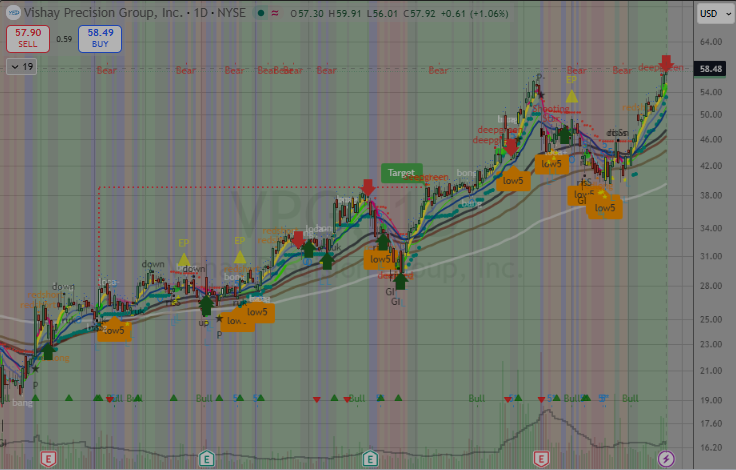This screenshot has width=736, height=470.
Task: Click the 64.00 mark on price scale
Action: click(x=711, y=42)
